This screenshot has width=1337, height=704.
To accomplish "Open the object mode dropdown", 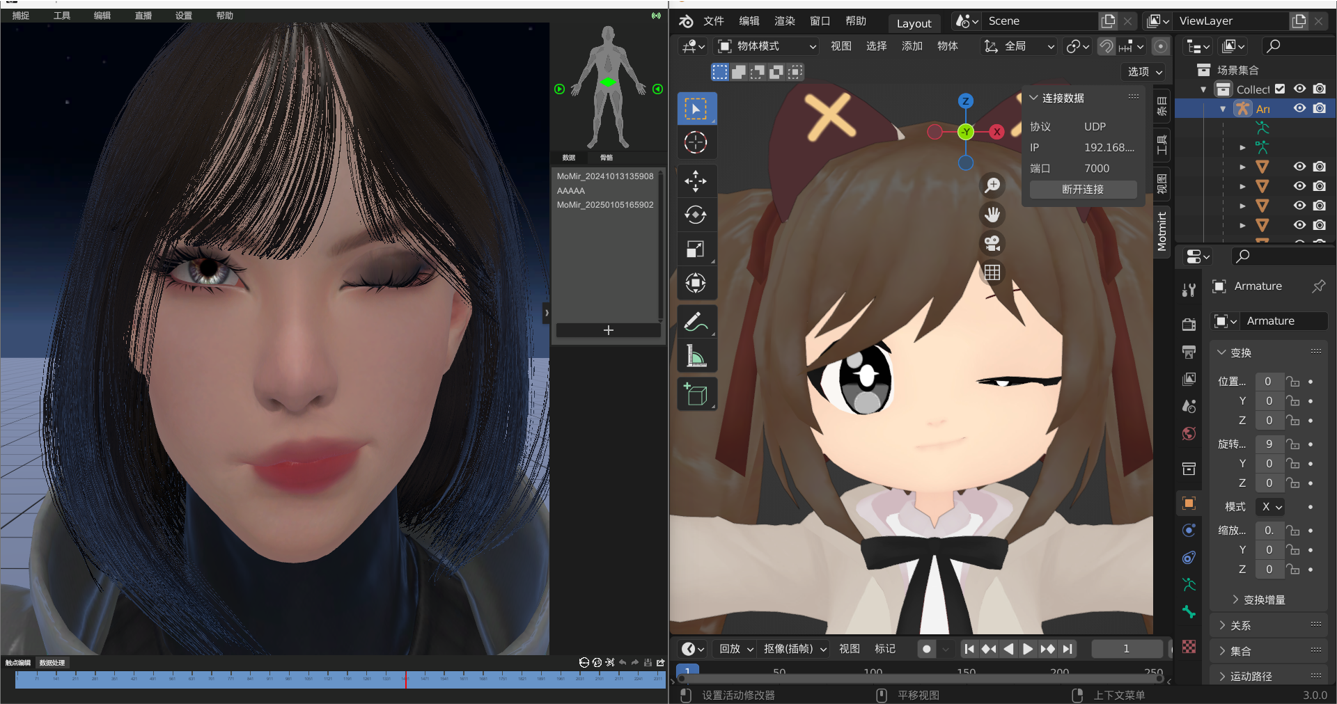I will coord(766,46).
